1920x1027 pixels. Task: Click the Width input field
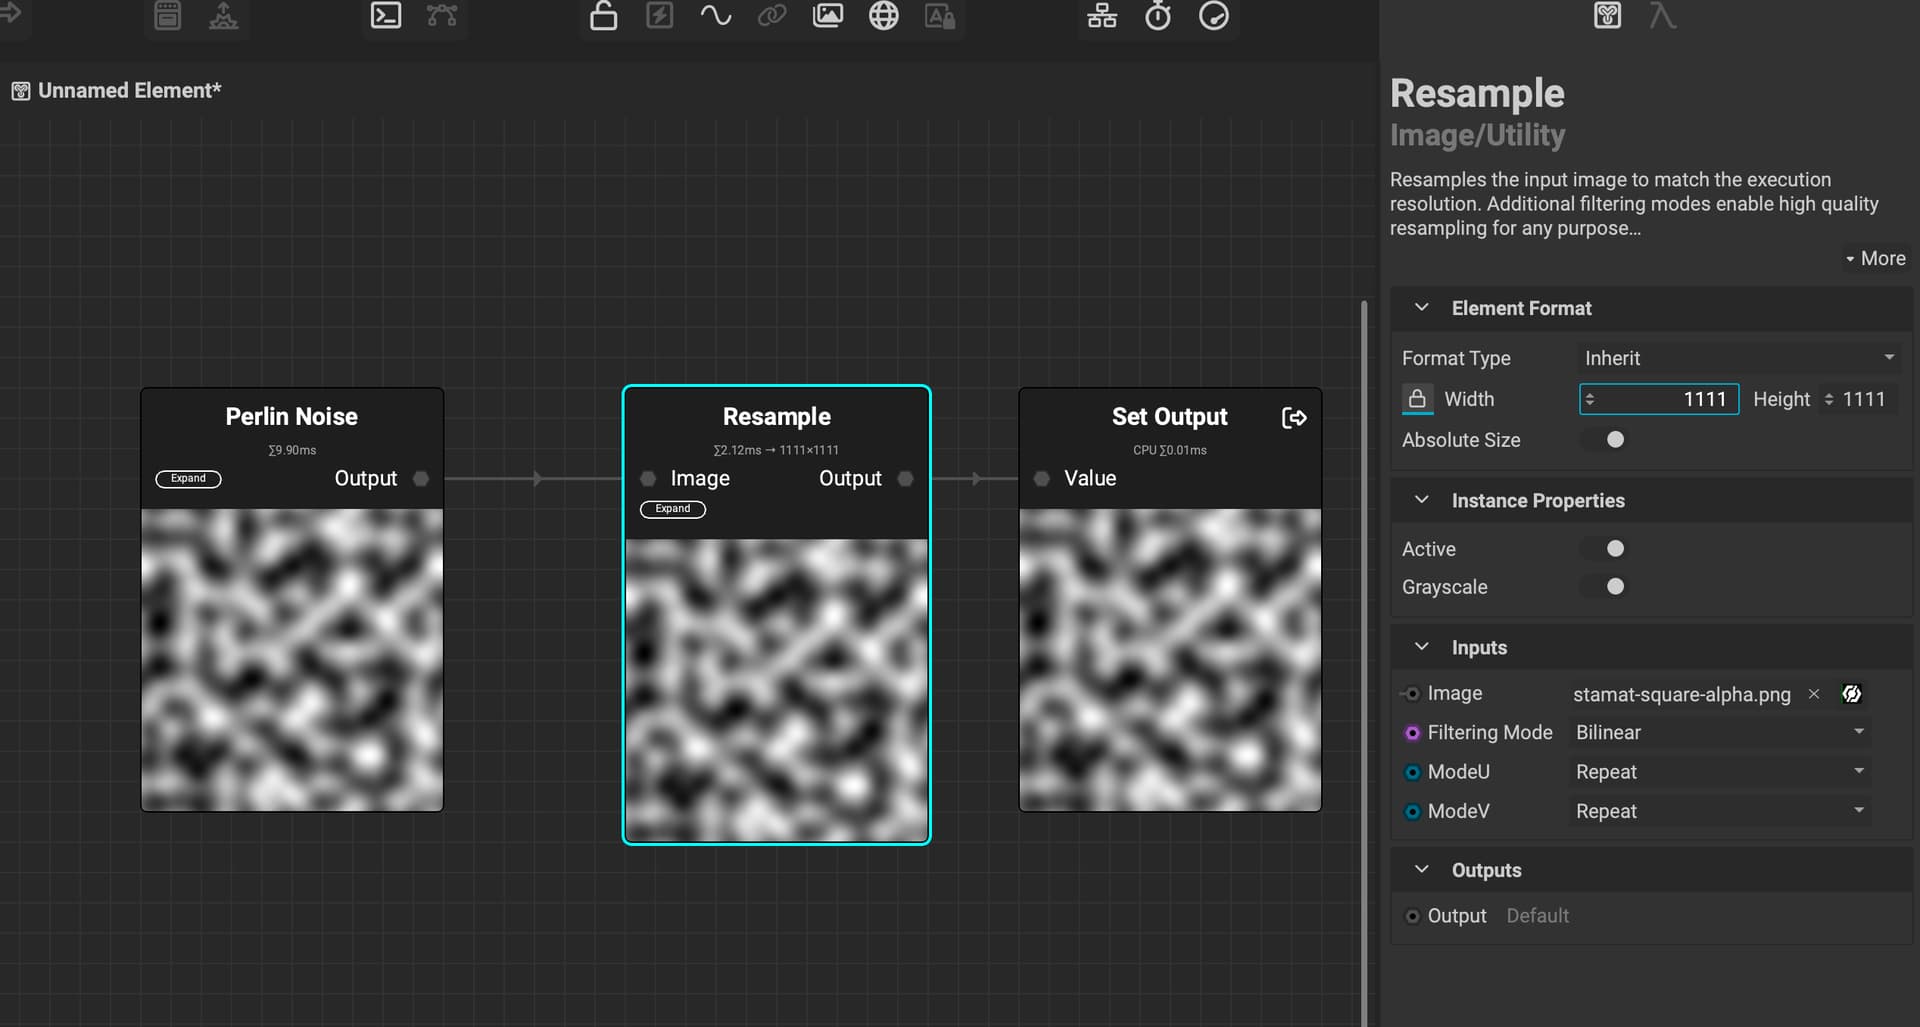point(1659,399)
